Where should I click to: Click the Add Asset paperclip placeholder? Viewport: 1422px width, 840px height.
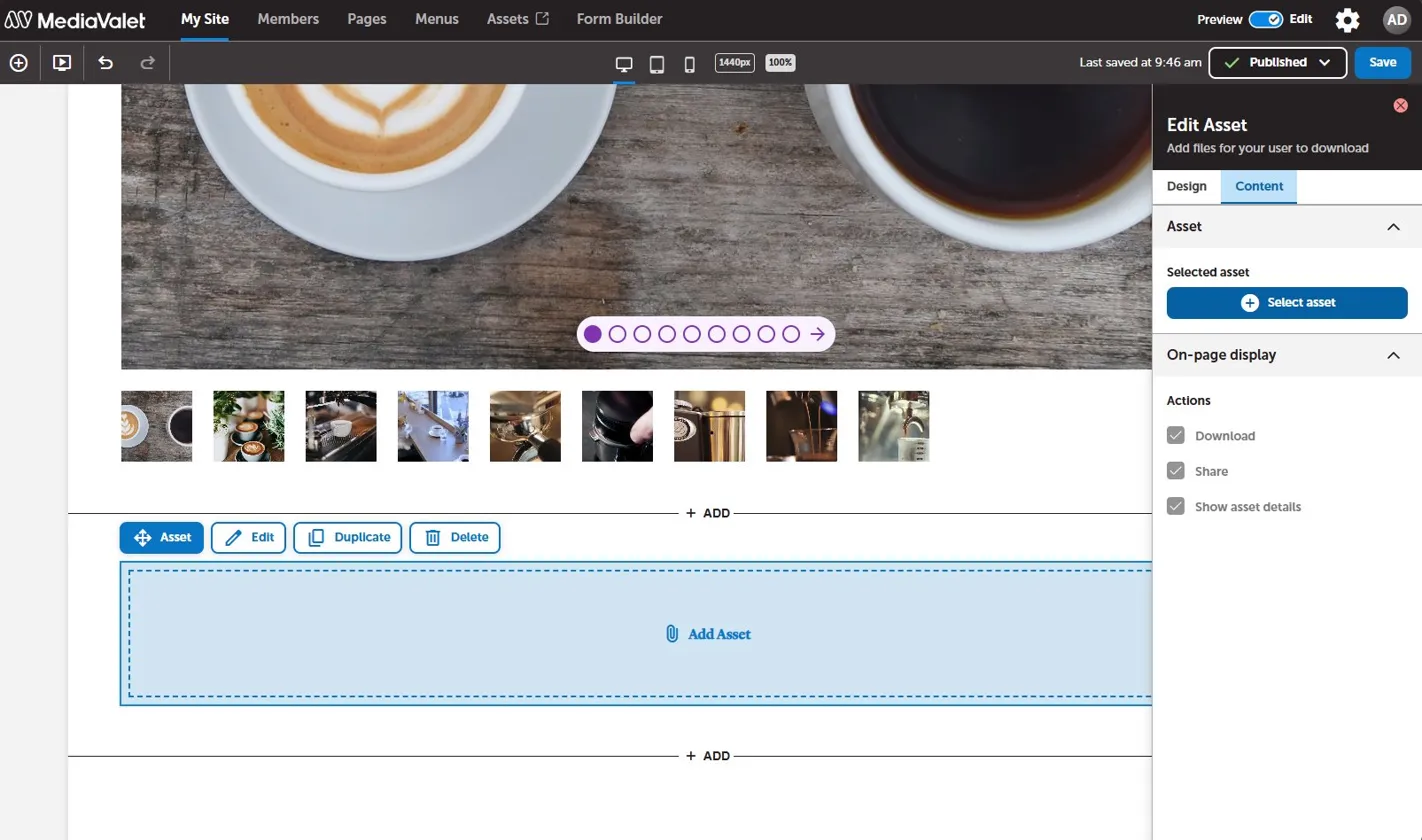[707, 634]
